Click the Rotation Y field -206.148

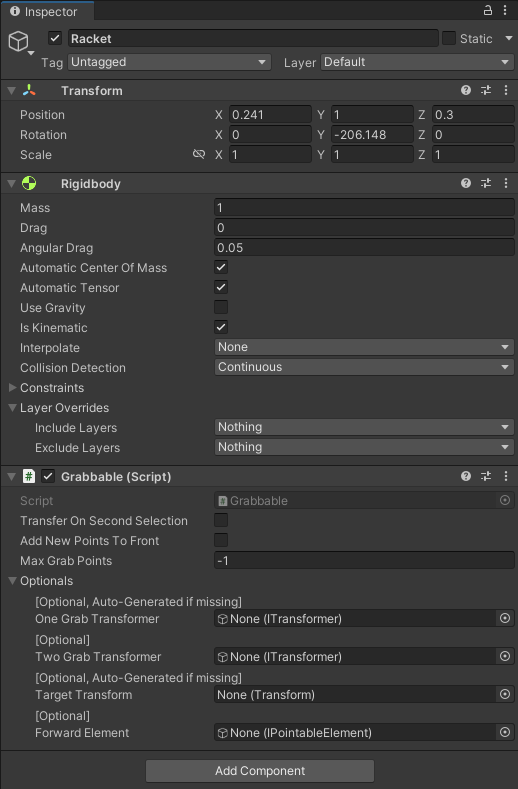point(372,134)
